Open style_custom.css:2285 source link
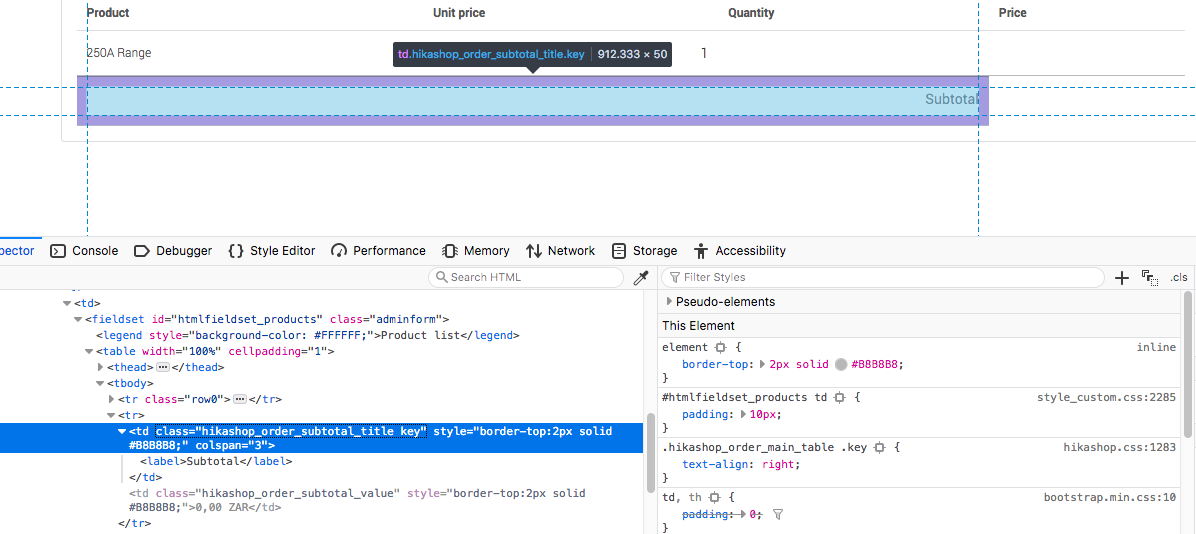1196x534 pixels. point(1106,397)
